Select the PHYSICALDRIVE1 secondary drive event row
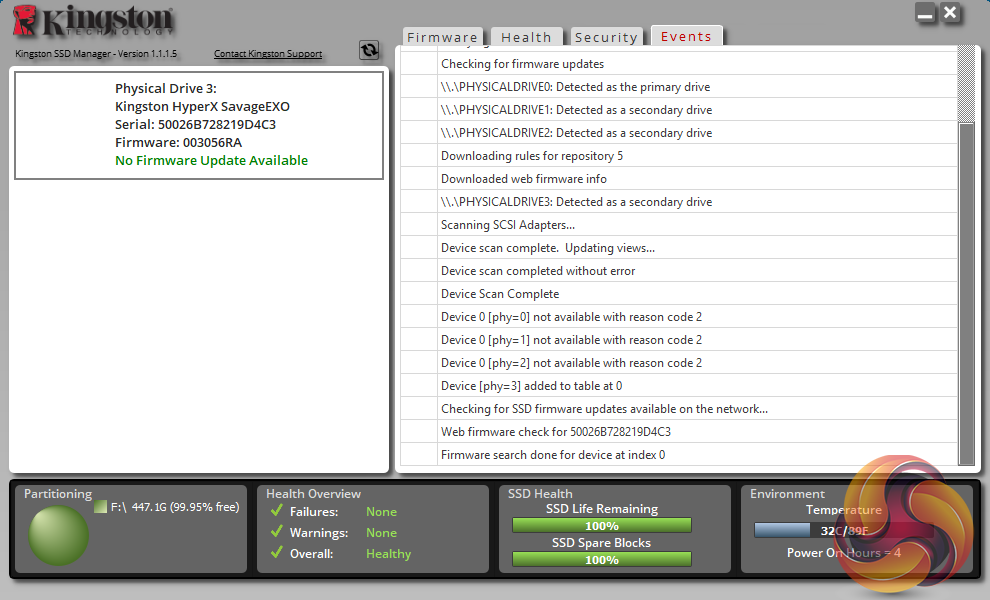990x600 pixels. point(679,110)
